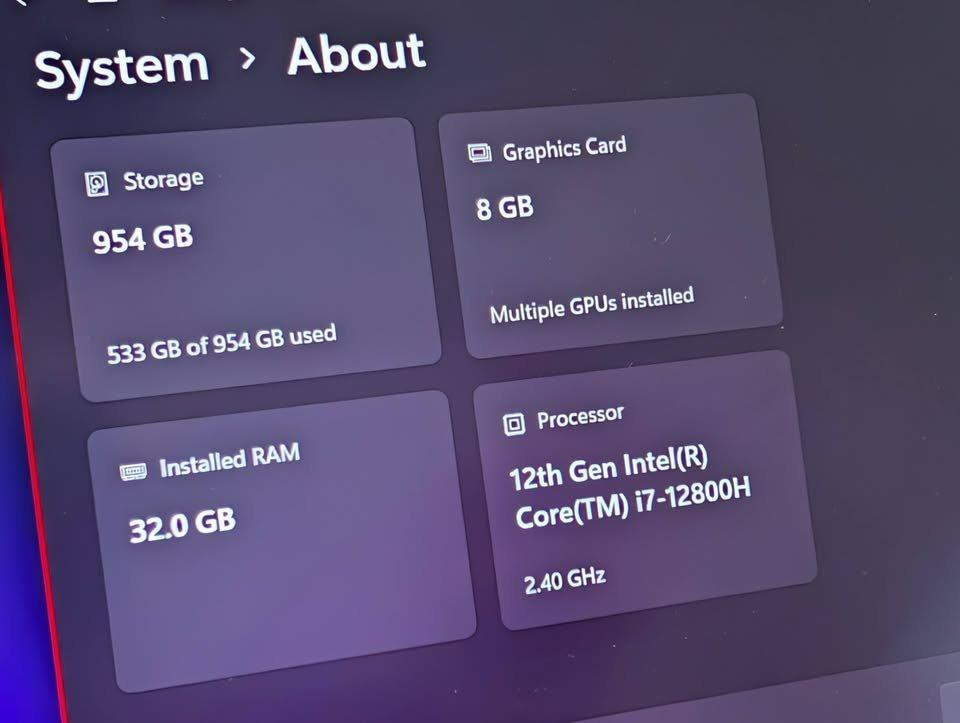Click the Graphics Card monitor icon
960x723 pixels.
coord(480,153)
